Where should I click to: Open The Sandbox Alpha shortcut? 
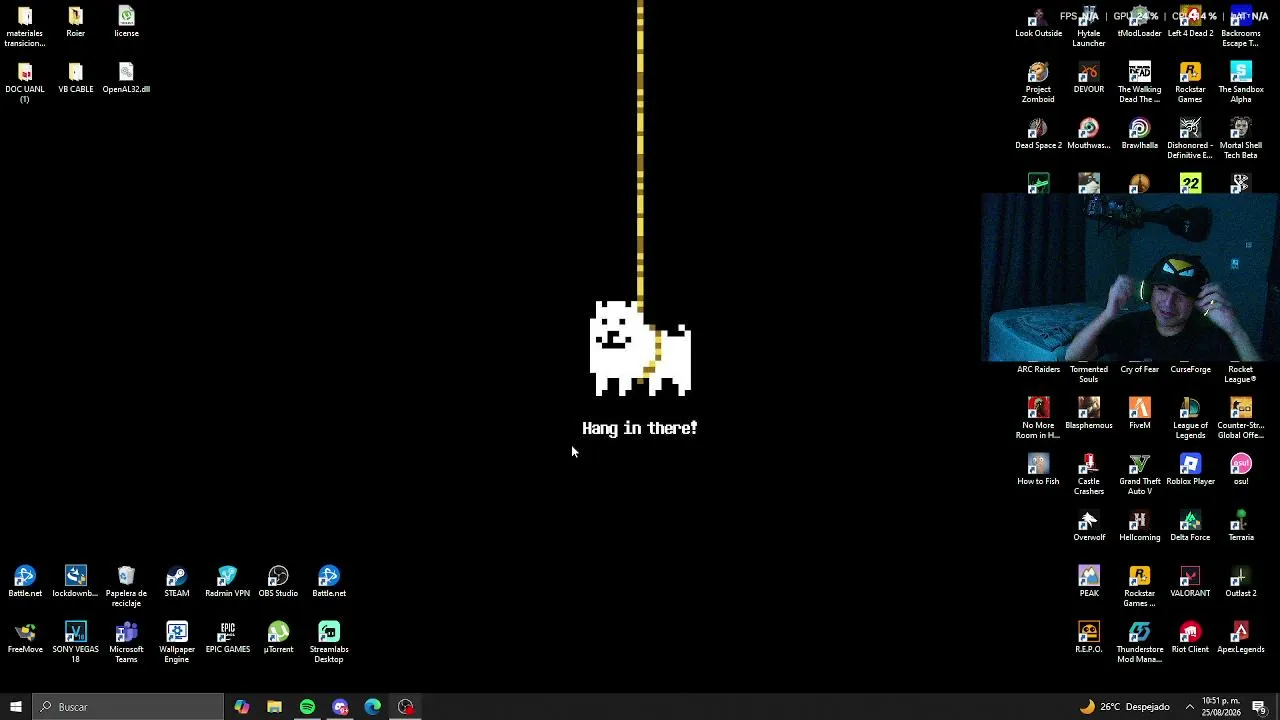tap(1241, 82)
